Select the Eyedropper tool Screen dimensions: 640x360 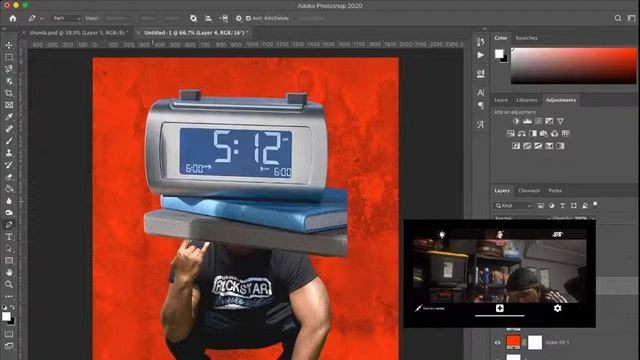point(9,117)
